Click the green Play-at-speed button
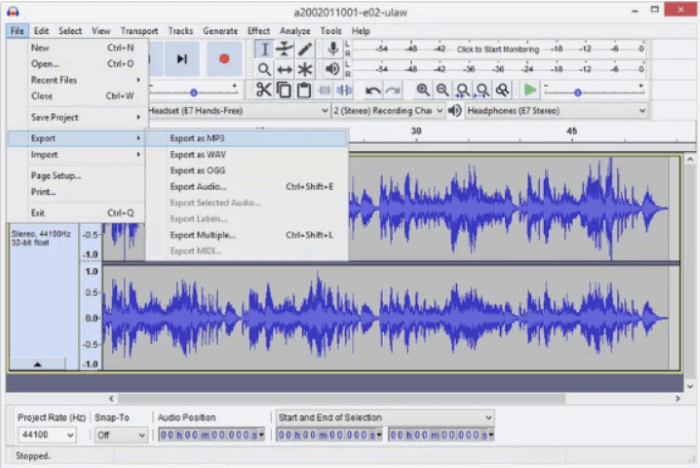Image resolution: width=700 pixels, height=468 pixels. [530, 90]
